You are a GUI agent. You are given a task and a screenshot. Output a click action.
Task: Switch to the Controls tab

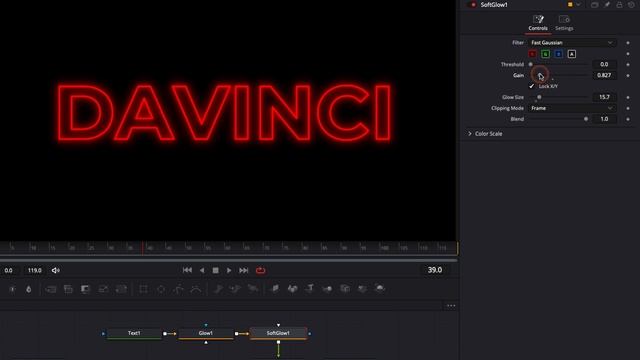click(538, 23)
